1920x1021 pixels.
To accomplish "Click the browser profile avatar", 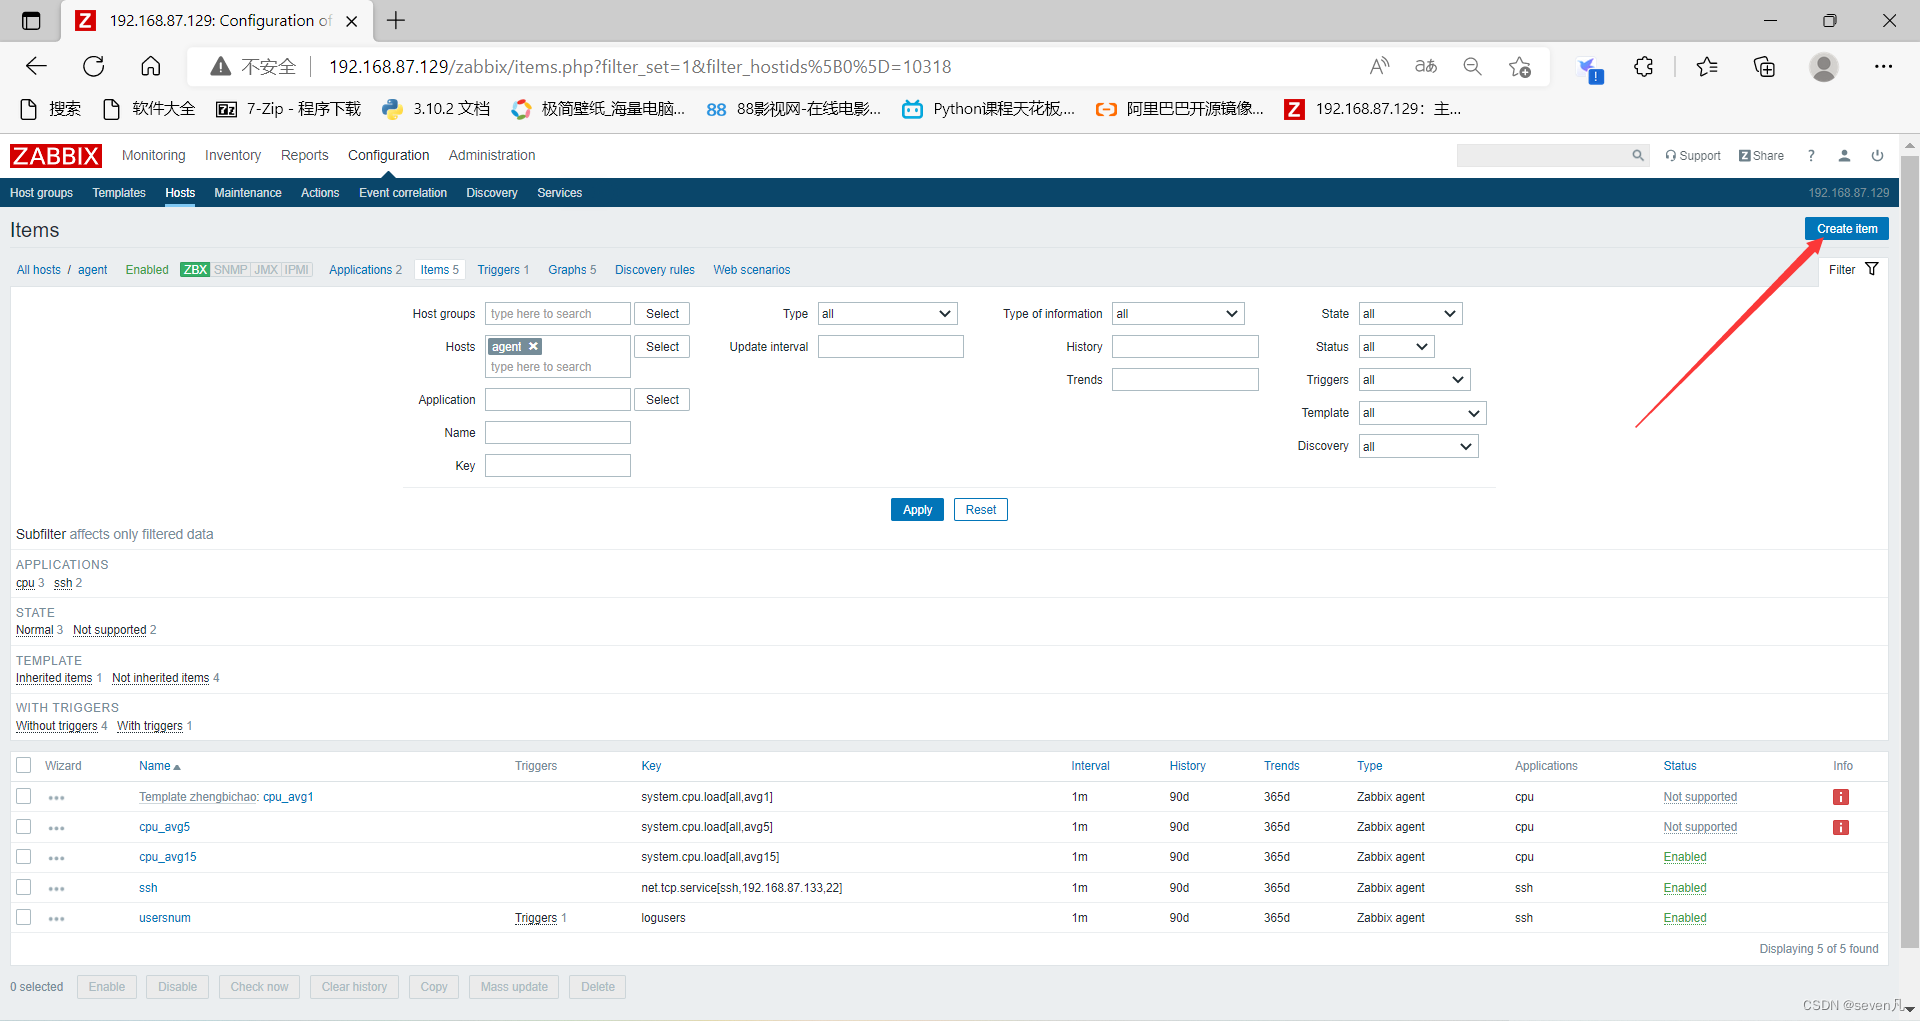I will click(1824, 67).
